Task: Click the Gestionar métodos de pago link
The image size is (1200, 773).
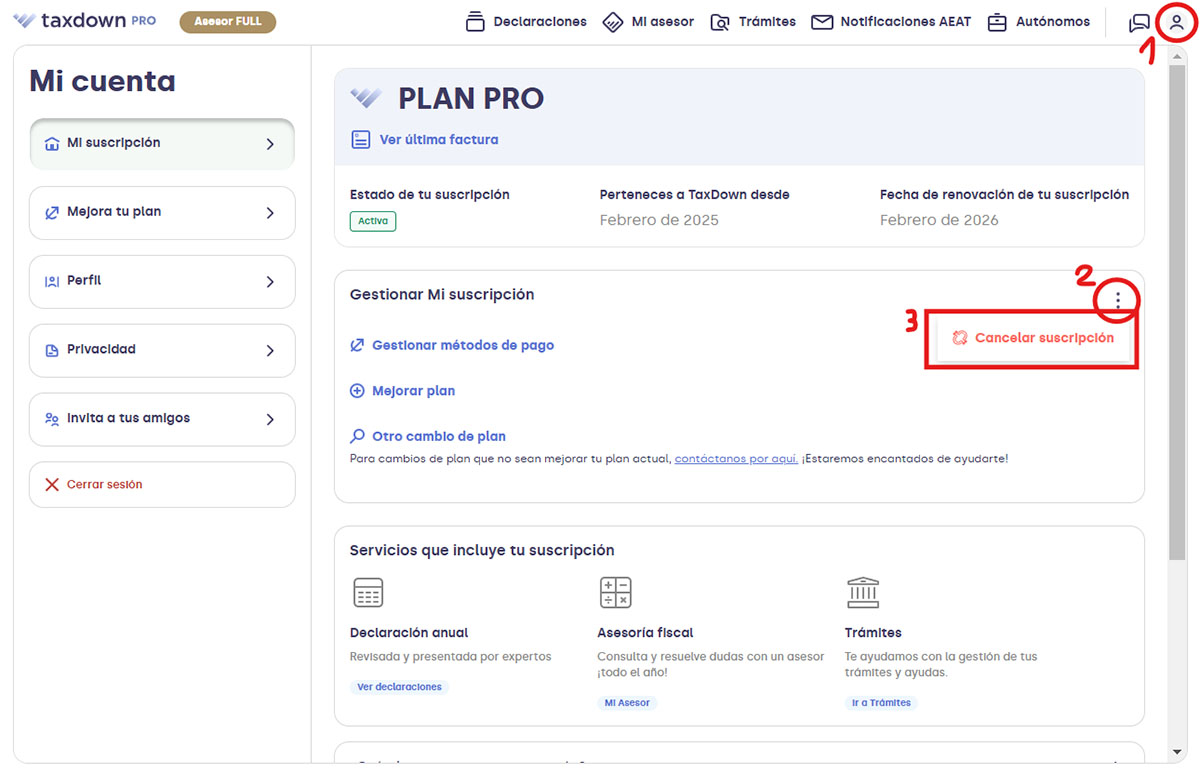Action: tap(463, 345)
